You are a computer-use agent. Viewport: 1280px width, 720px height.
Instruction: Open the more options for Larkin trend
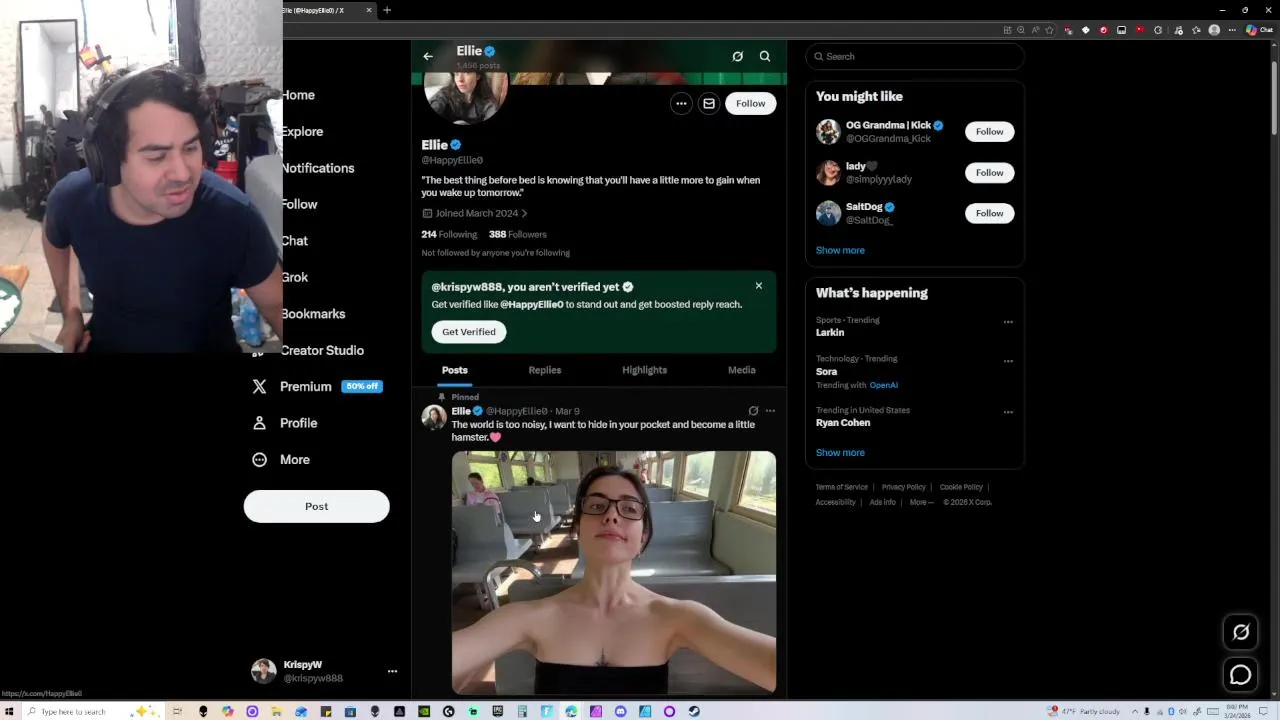pyautogui.click(x=1008, y=322)
